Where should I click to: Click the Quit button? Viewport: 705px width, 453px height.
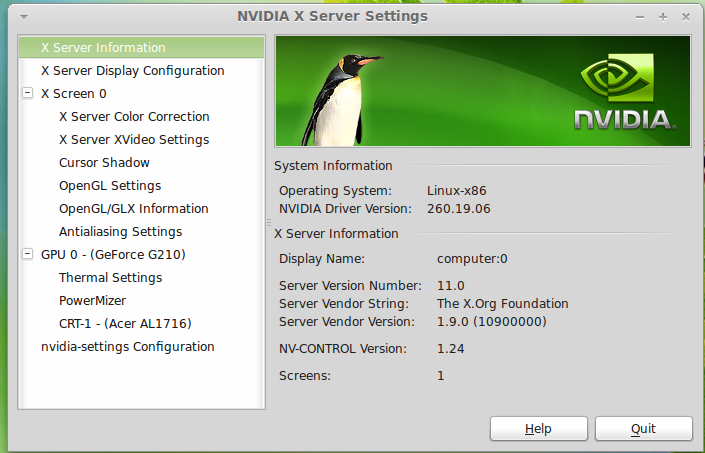(643, 429)
